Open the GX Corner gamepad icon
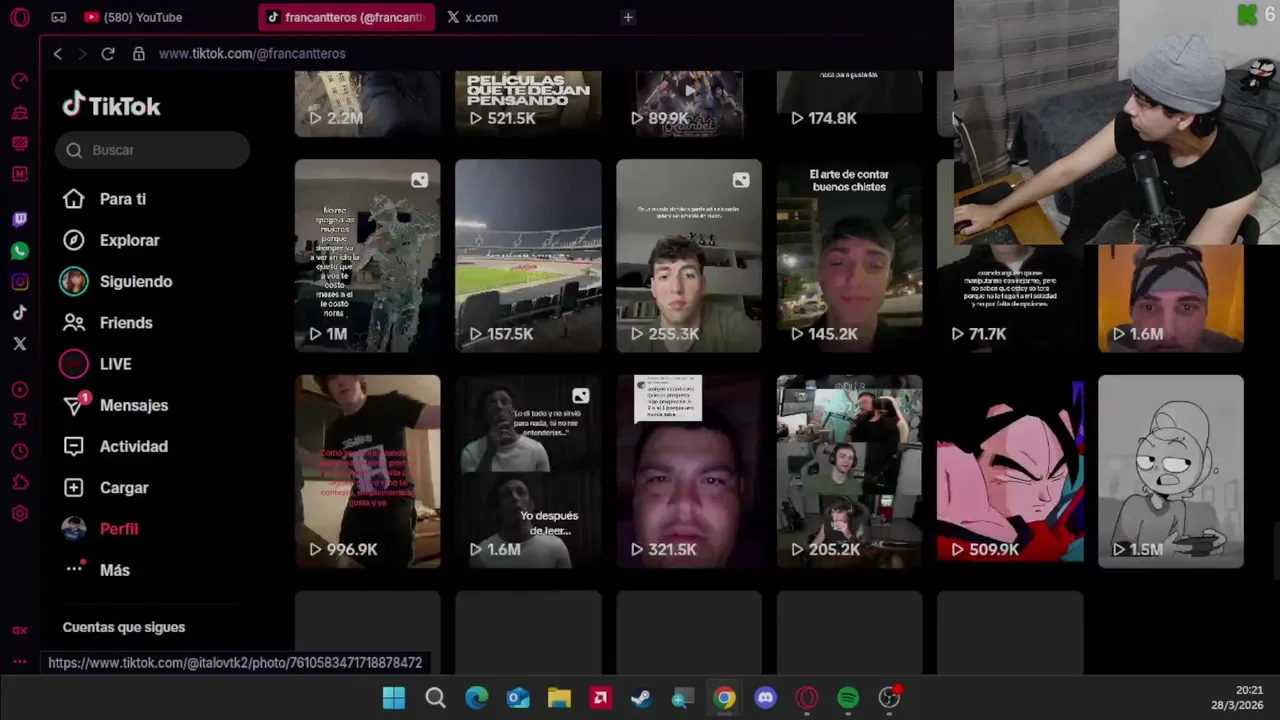Image resolution: width=1280 pixels, height=720 pixels. point(58,17)
